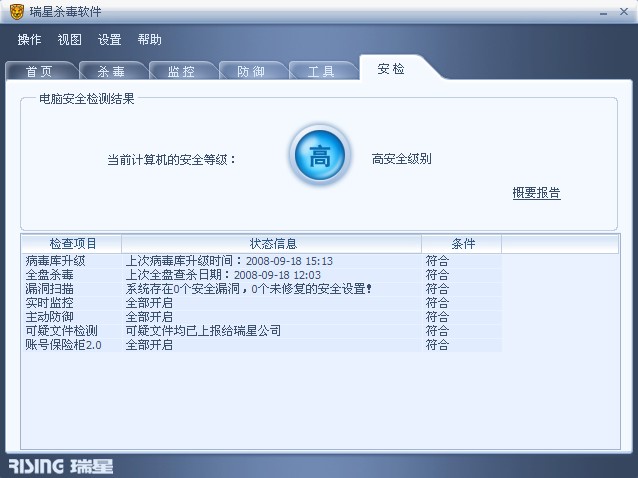Image resolution: width=638 pixels, height=478 pixels.
Task: Open the 设置 menu
Action: point(109,39)
